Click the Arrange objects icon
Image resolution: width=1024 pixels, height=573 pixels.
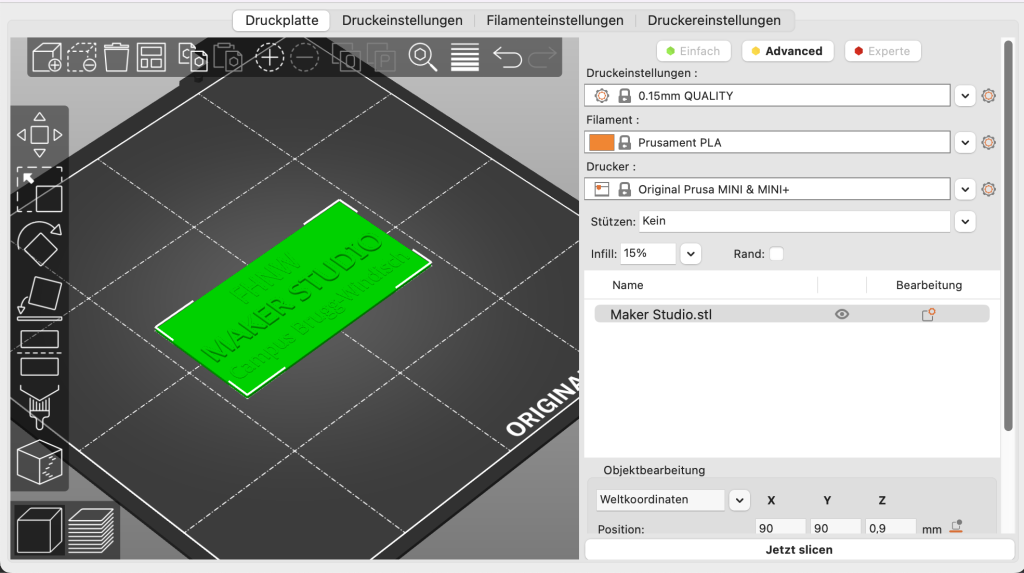151,57
